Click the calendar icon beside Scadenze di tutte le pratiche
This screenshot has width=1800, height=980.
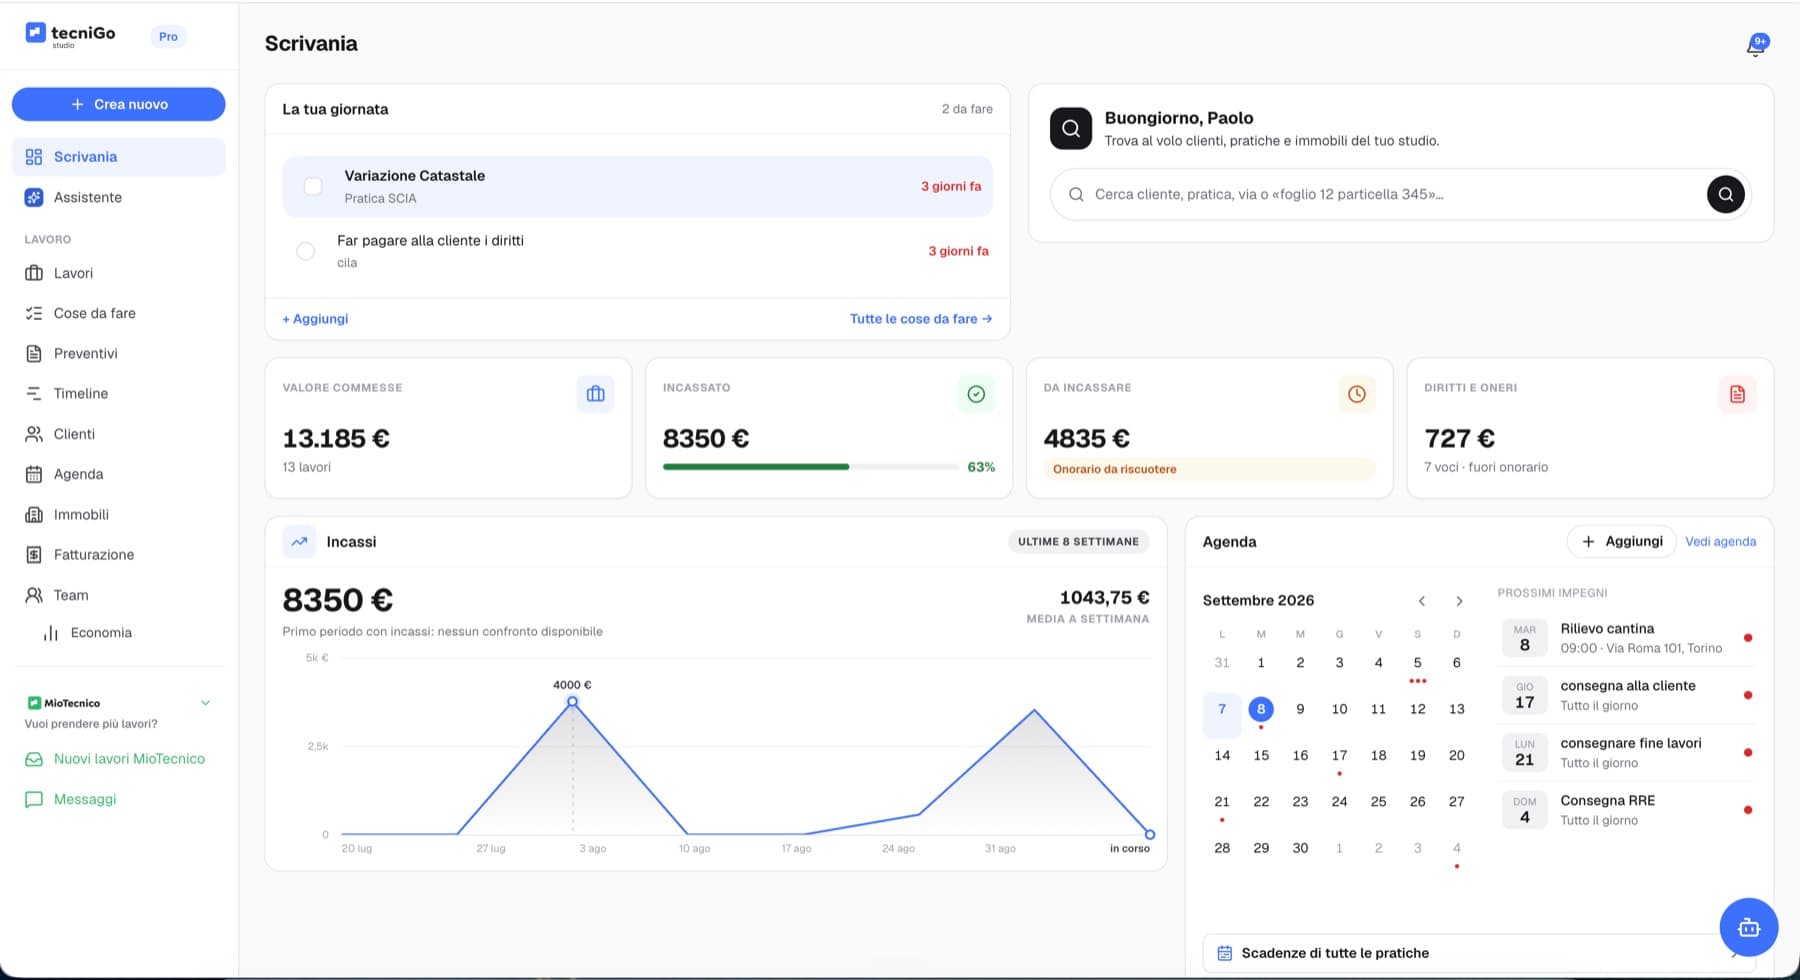(1224, 953)
